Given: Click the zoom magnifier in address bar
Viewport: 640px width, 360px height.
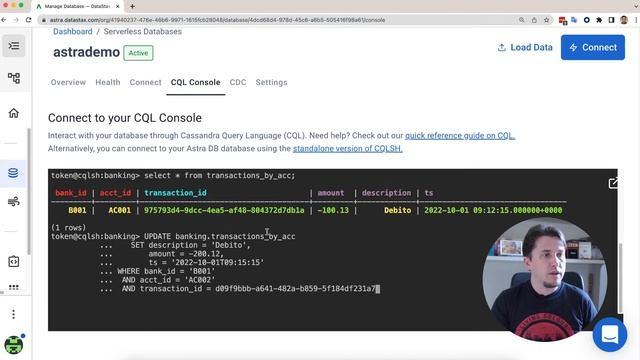Looking at the screenshot, I should pyautogui.click(x=522, y=20).
